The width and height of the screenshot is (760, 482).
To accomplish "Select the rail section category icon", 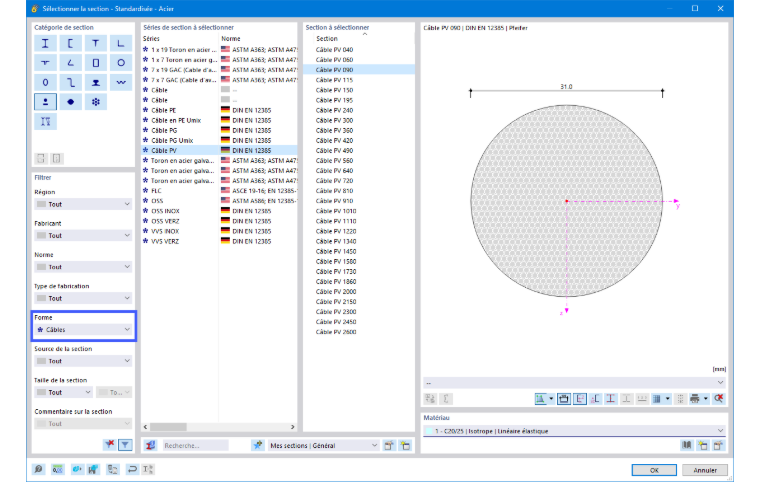I will point(95,82).
